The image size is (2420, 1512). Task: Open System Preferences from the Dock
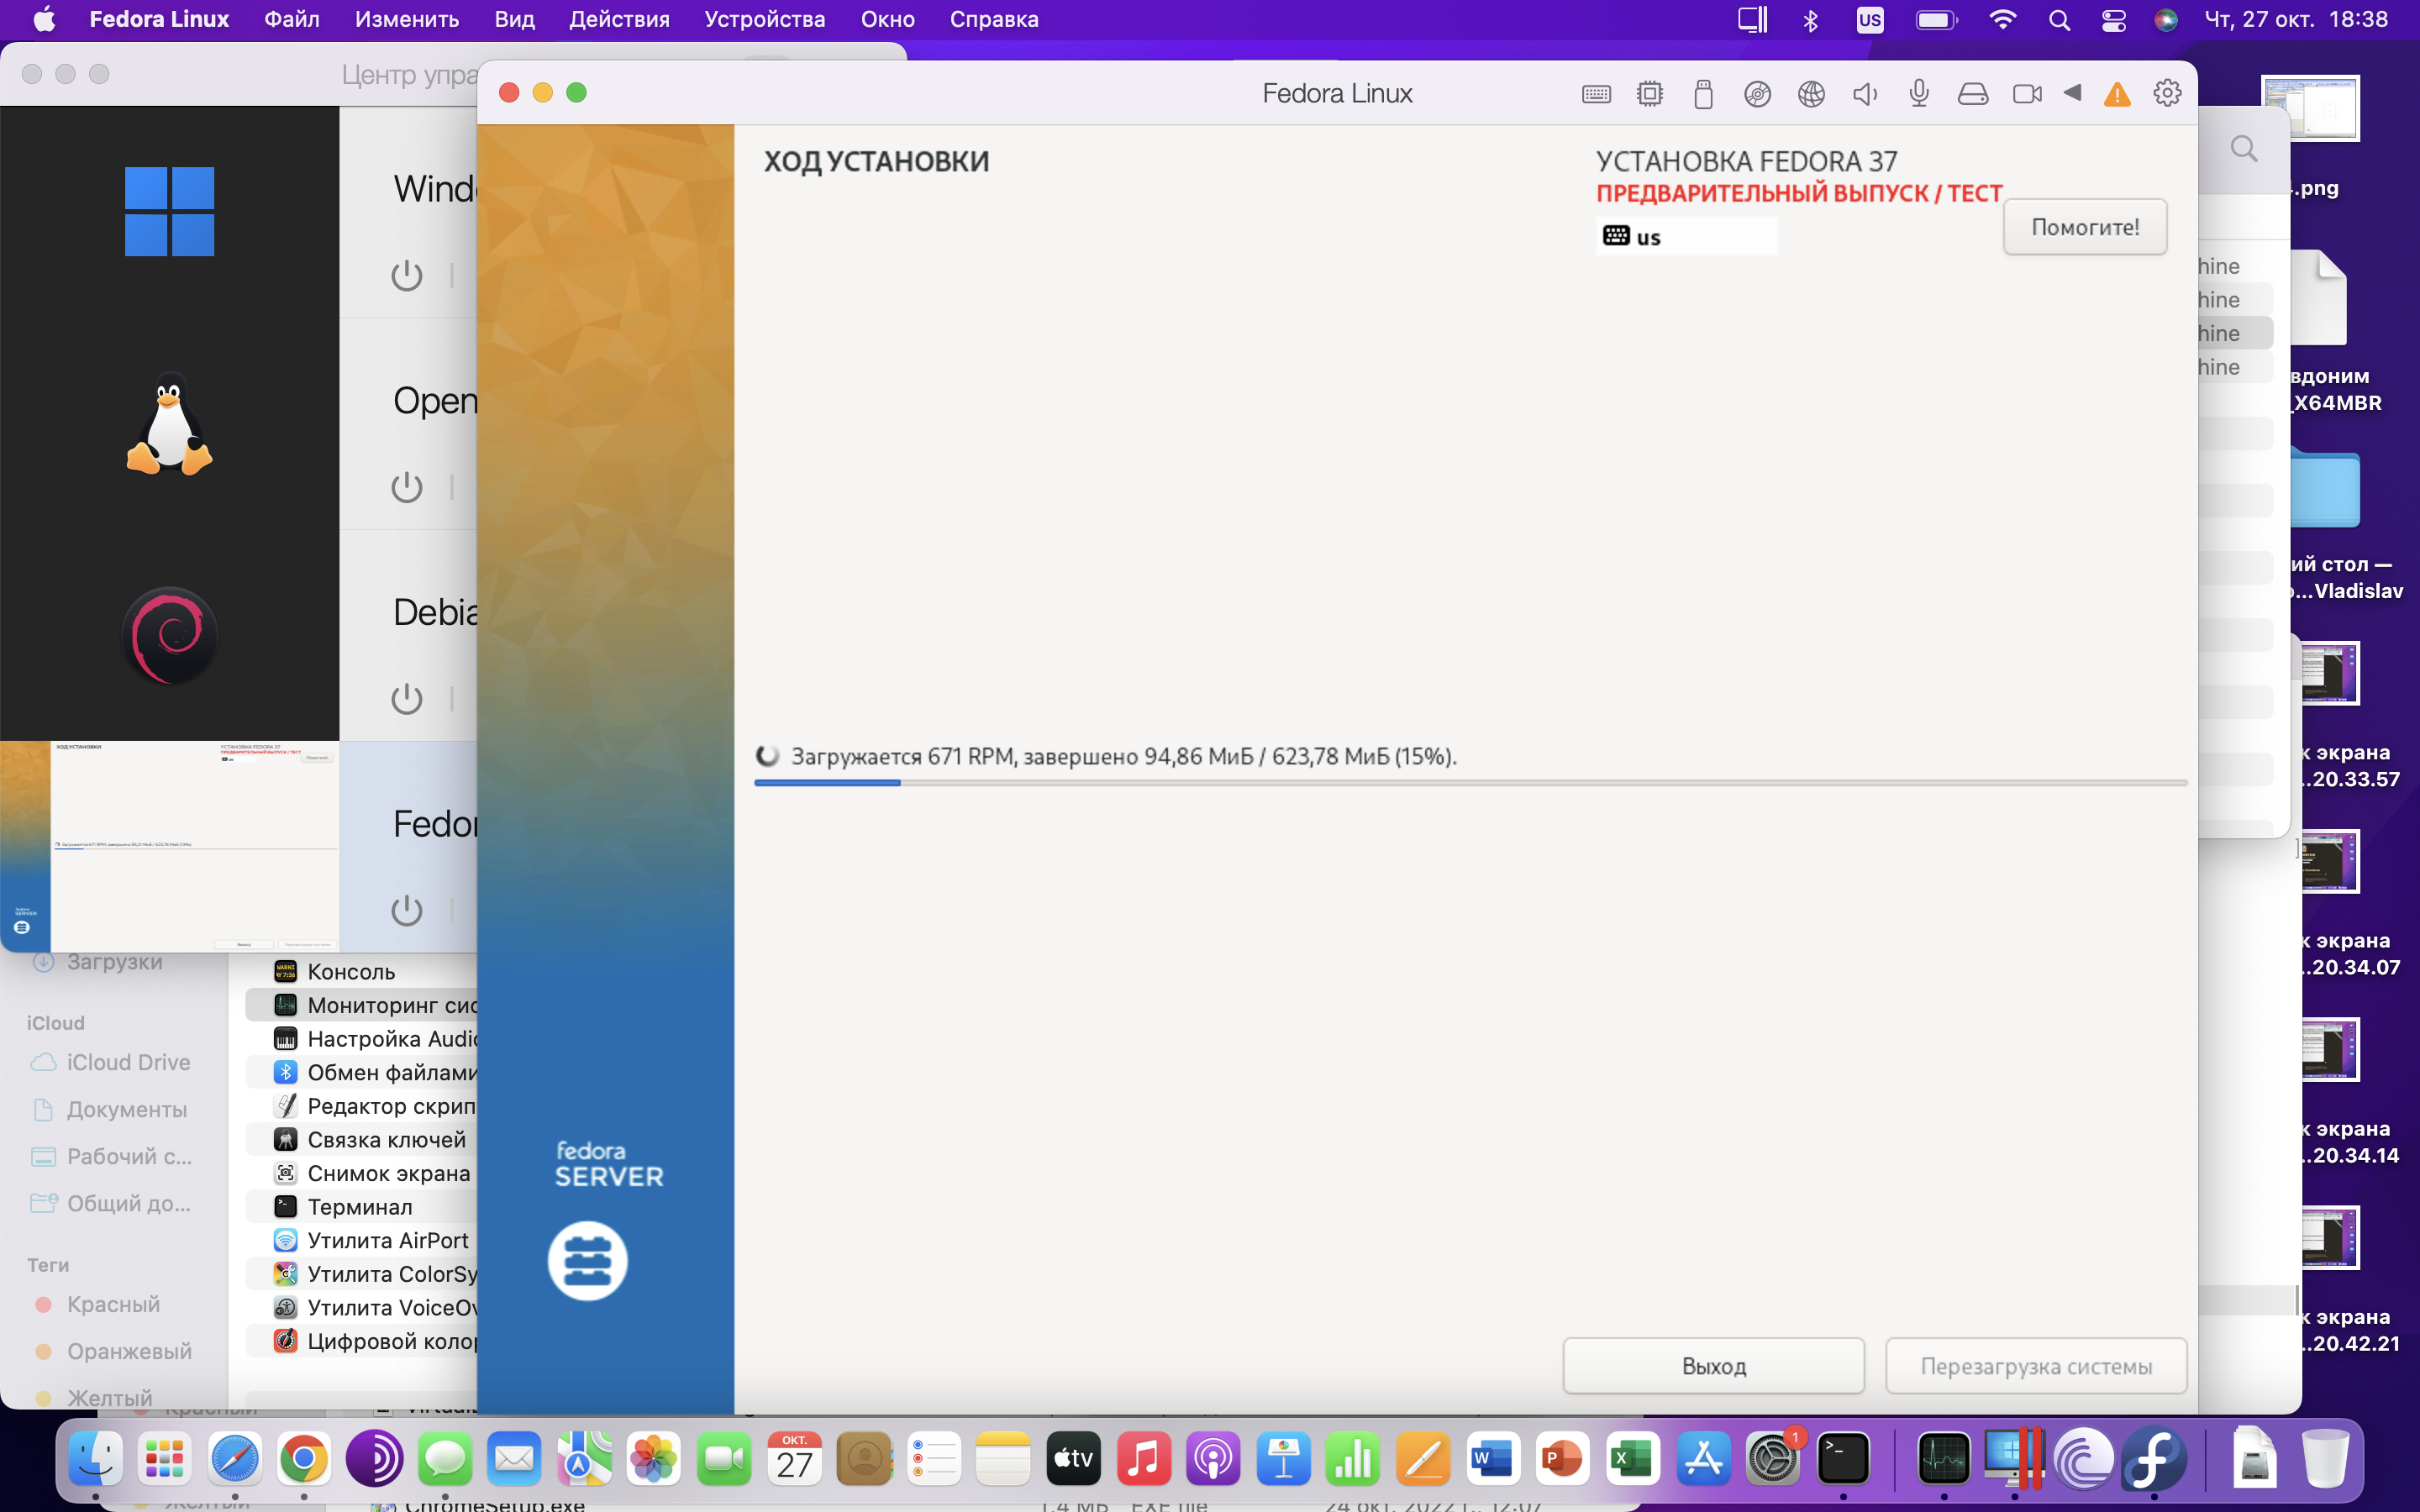point(1773,1460)
